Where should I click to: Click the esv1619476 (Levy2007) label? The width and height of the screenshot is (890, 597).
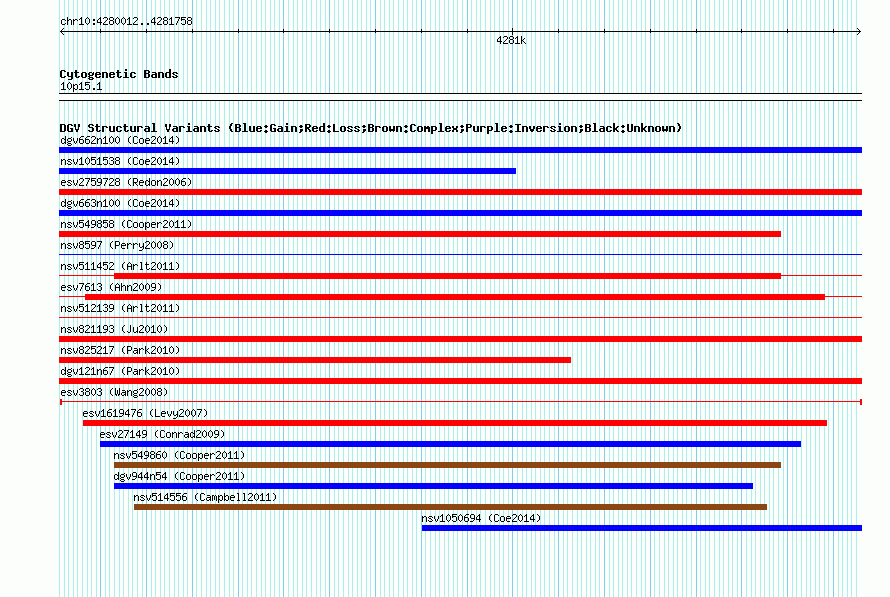click(145, 413)
